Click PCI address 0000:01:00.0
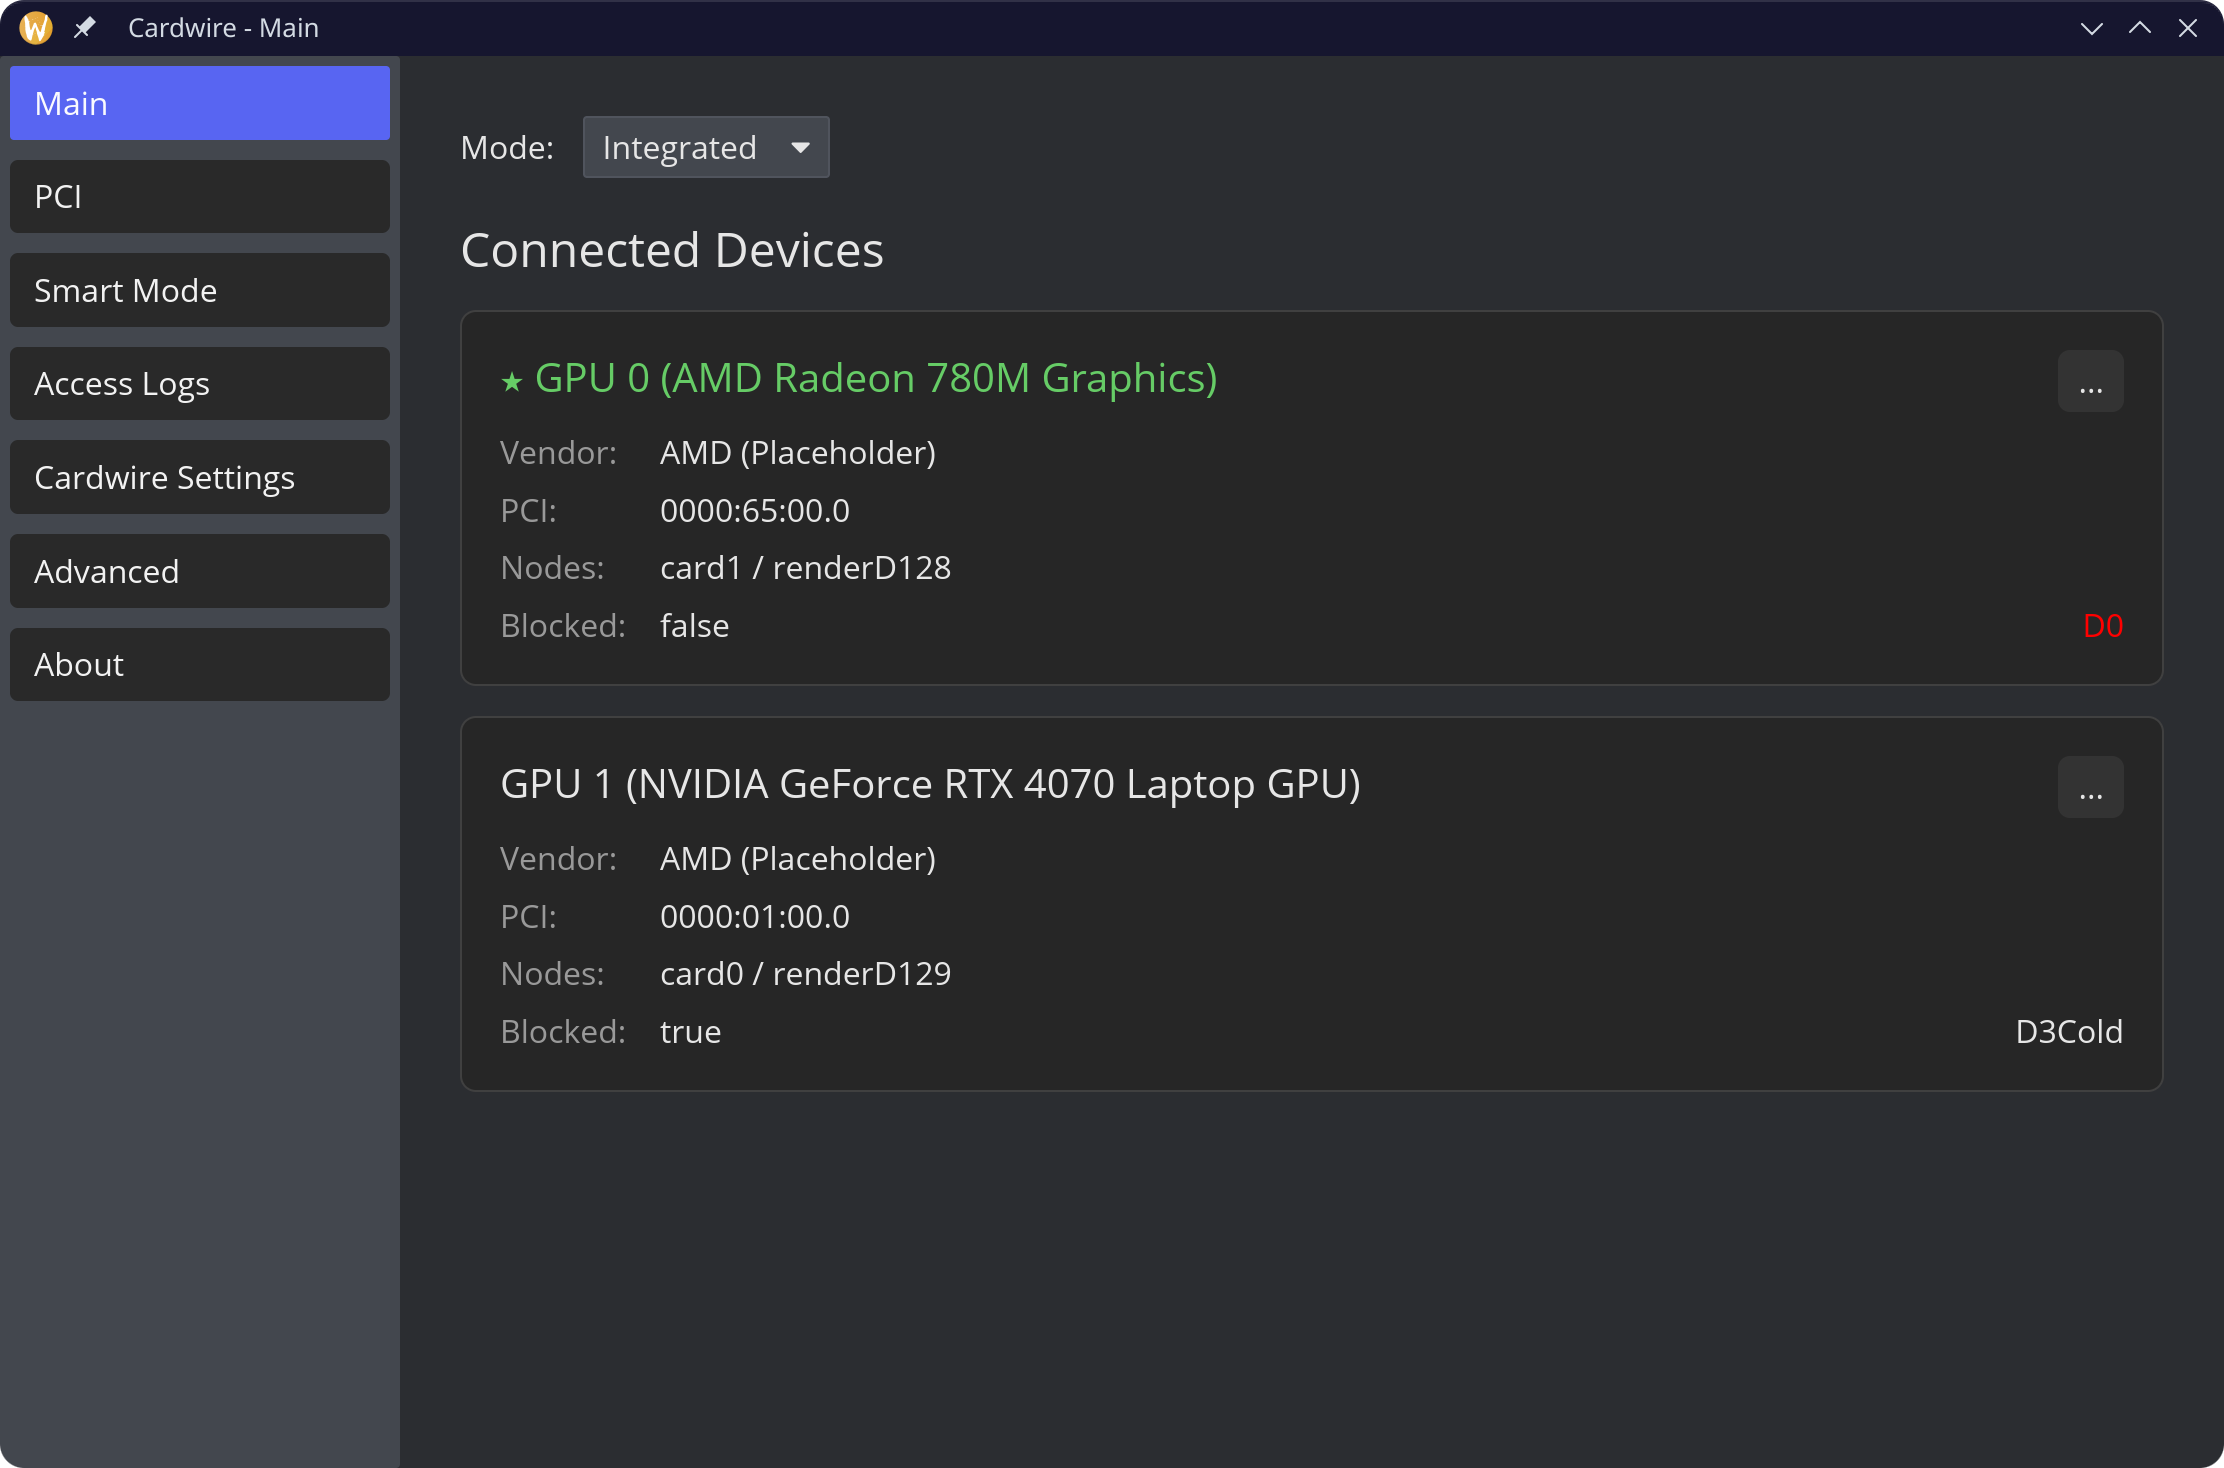 coord(755,917)
